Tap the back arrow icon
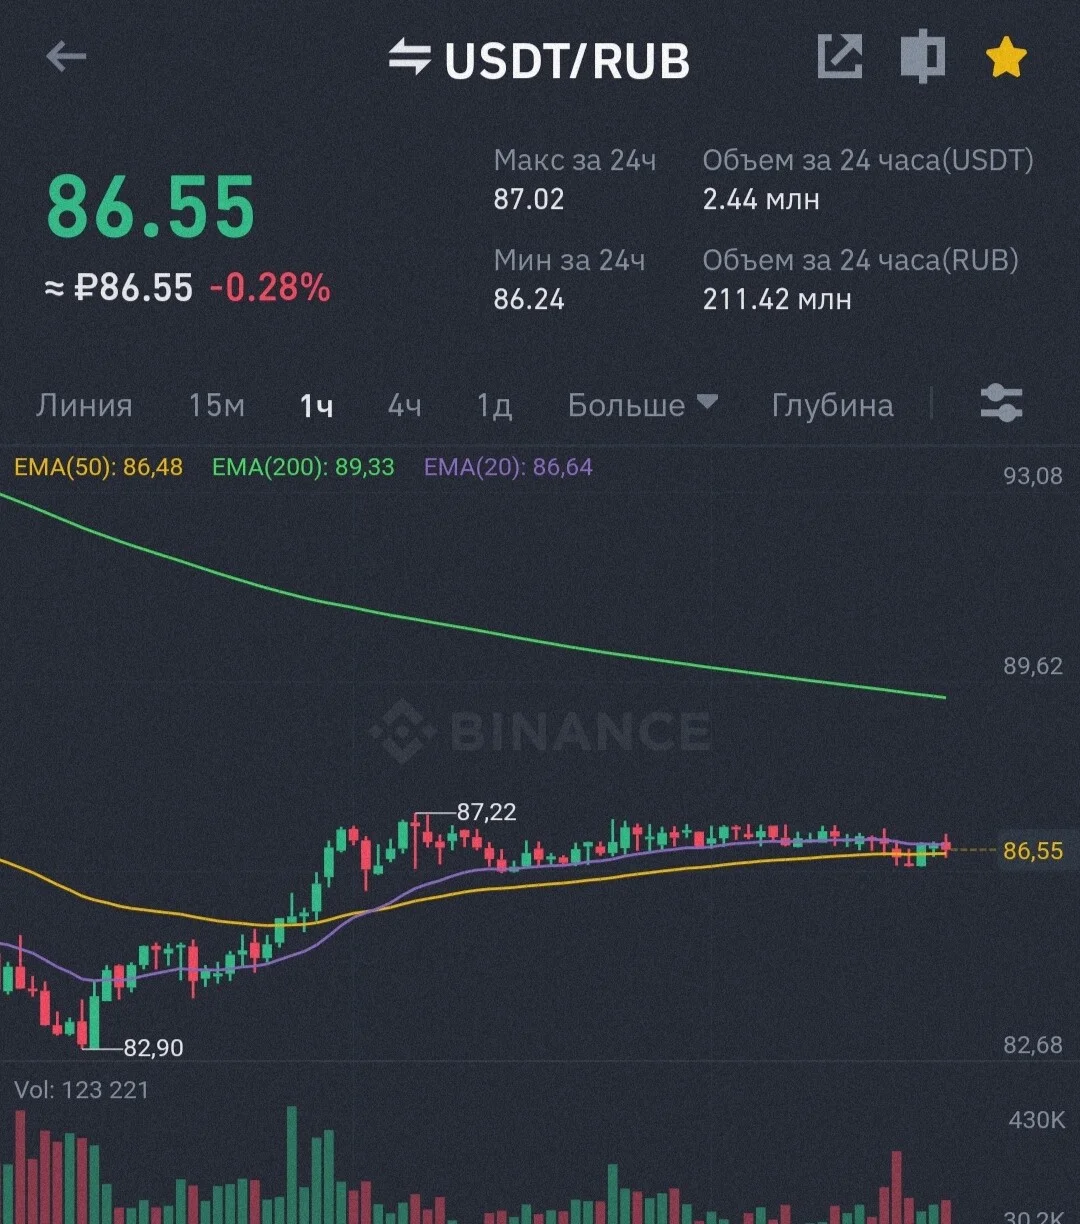Screen dimensions: 1080x1224 click(x=67, y=58)
